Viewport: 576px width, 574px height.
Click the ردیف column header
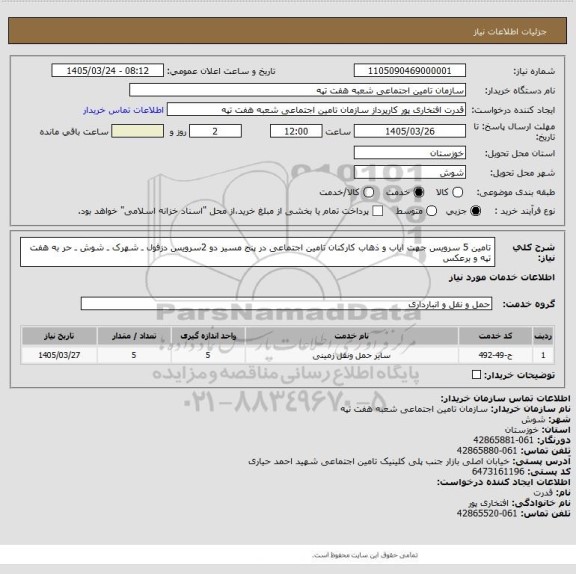[x=543, y=336]
